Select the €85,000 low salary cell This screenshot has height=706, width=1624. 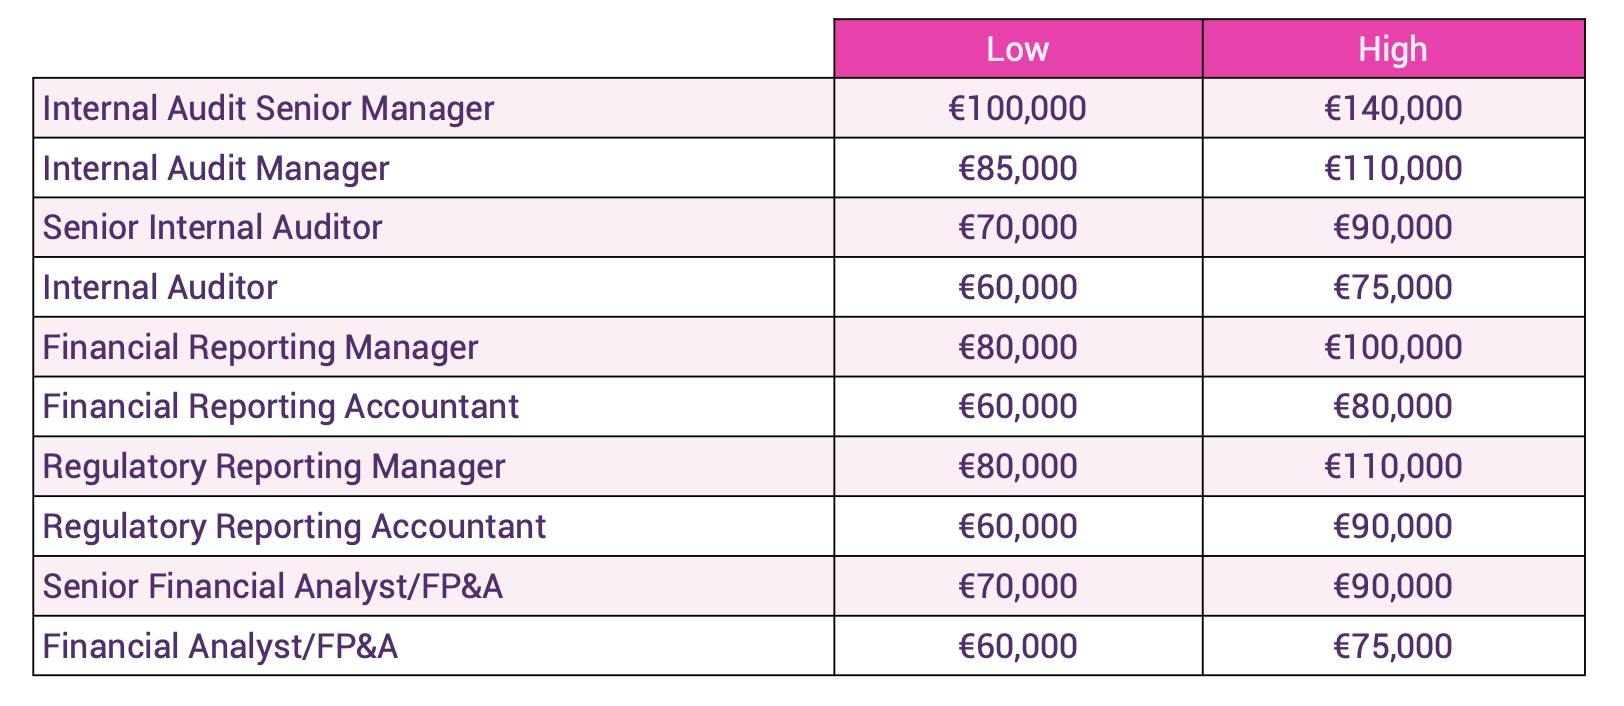point(1017,168)
